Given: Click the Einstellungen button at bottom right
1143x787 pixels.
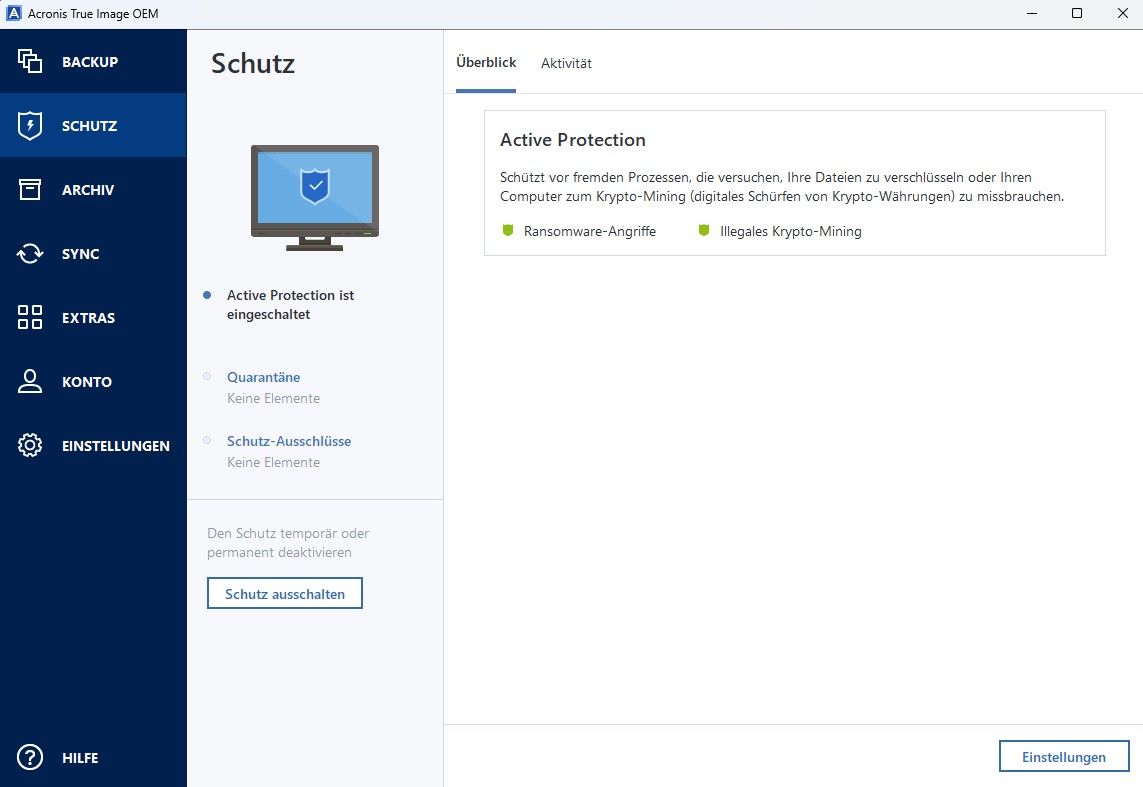Looking at the screenshot, I should pos(1064,757).
